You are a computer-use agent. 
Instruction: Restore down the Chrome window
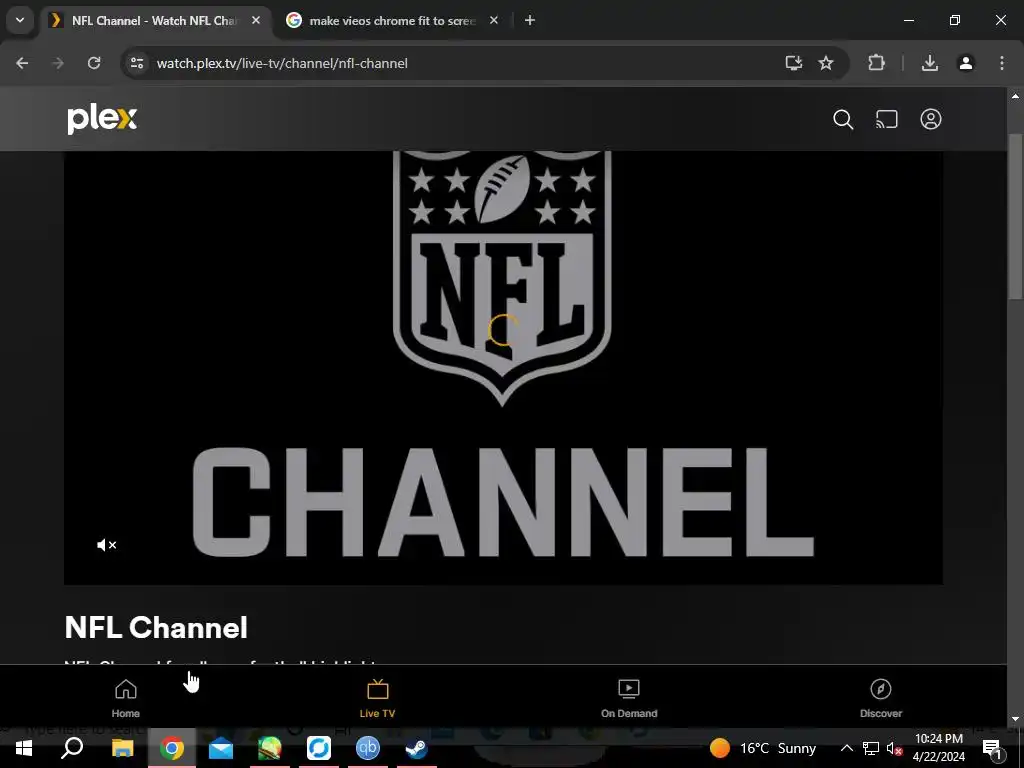(x=955, y=21)
